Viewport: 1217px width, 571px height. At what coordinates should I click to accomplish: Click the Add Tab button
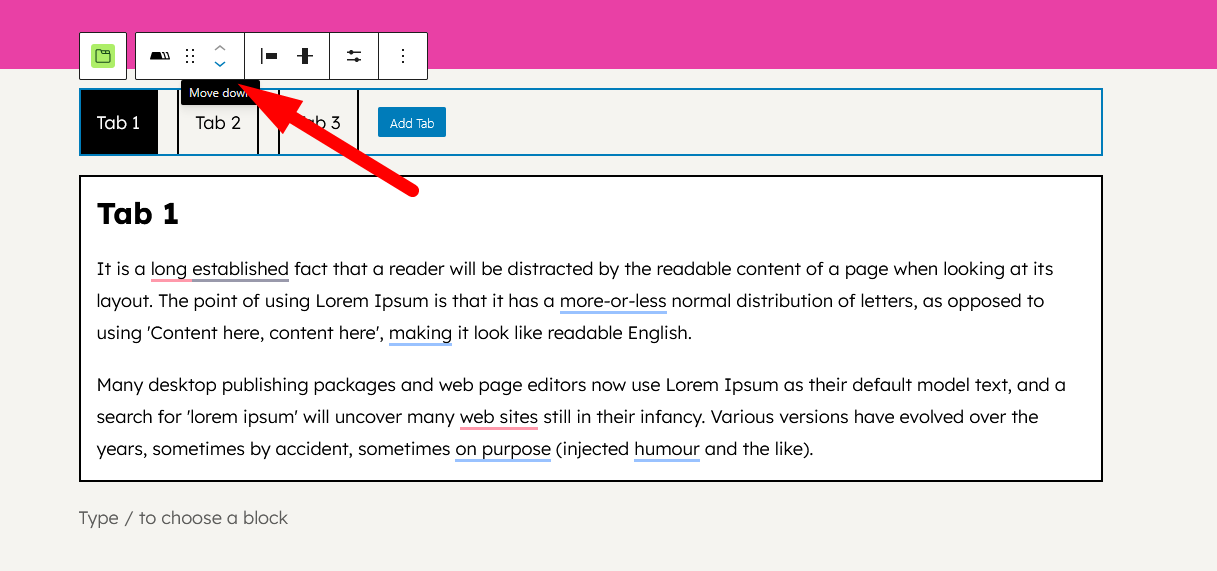(412, 123)
